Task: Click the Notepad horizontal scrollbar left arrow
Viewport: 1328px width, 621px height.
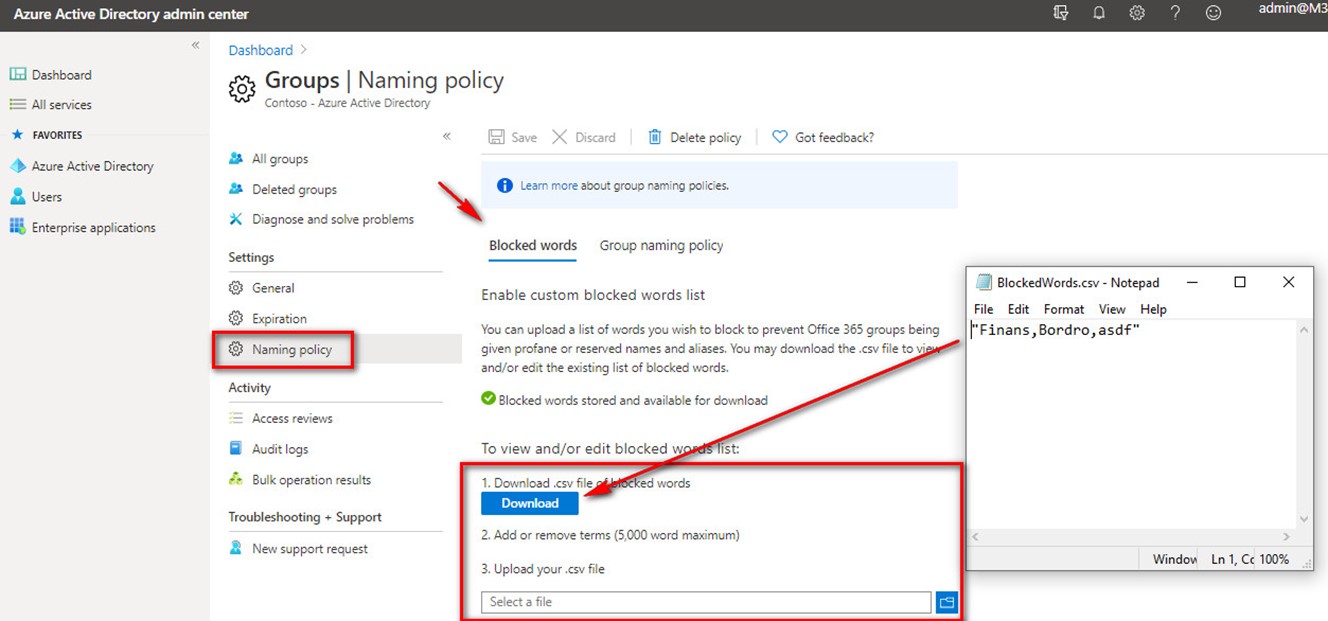Action: click(x=977, y=537)
